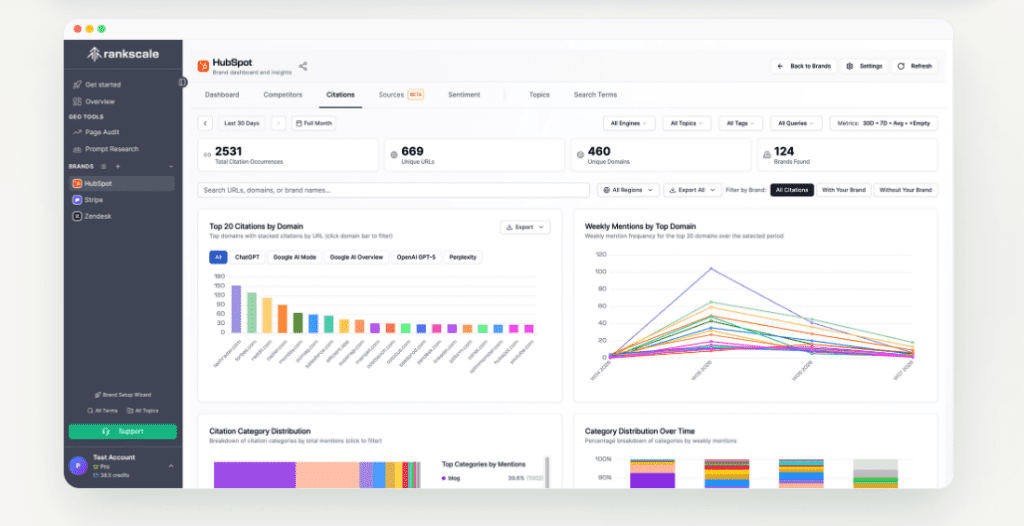
Task: Click the list icon next to BRANDS heading
Action: pos(103,167)
